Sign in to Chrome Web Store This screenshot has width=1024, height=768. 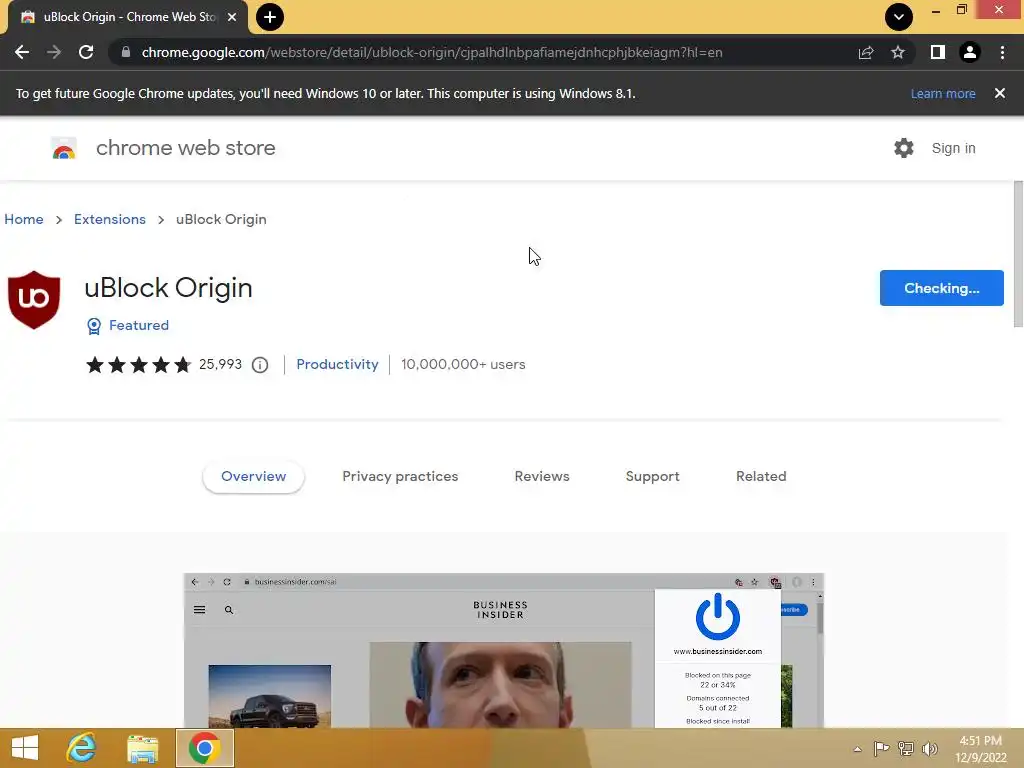[953, 148]
